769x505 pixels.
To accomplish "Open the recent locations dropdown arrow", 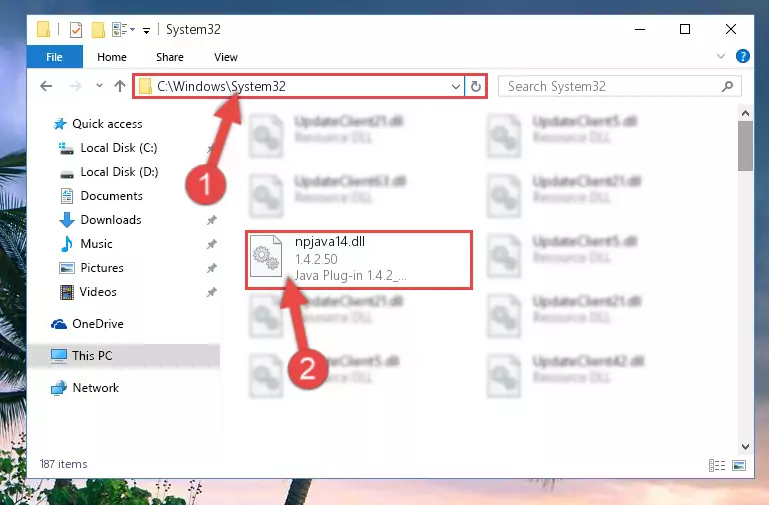I will (x=99, y=86).
